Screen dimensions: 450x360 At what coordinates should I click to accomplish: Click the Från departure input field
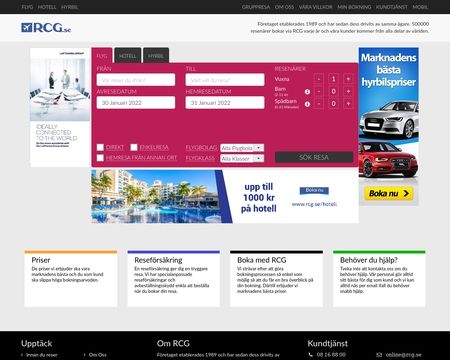[136, 80]
